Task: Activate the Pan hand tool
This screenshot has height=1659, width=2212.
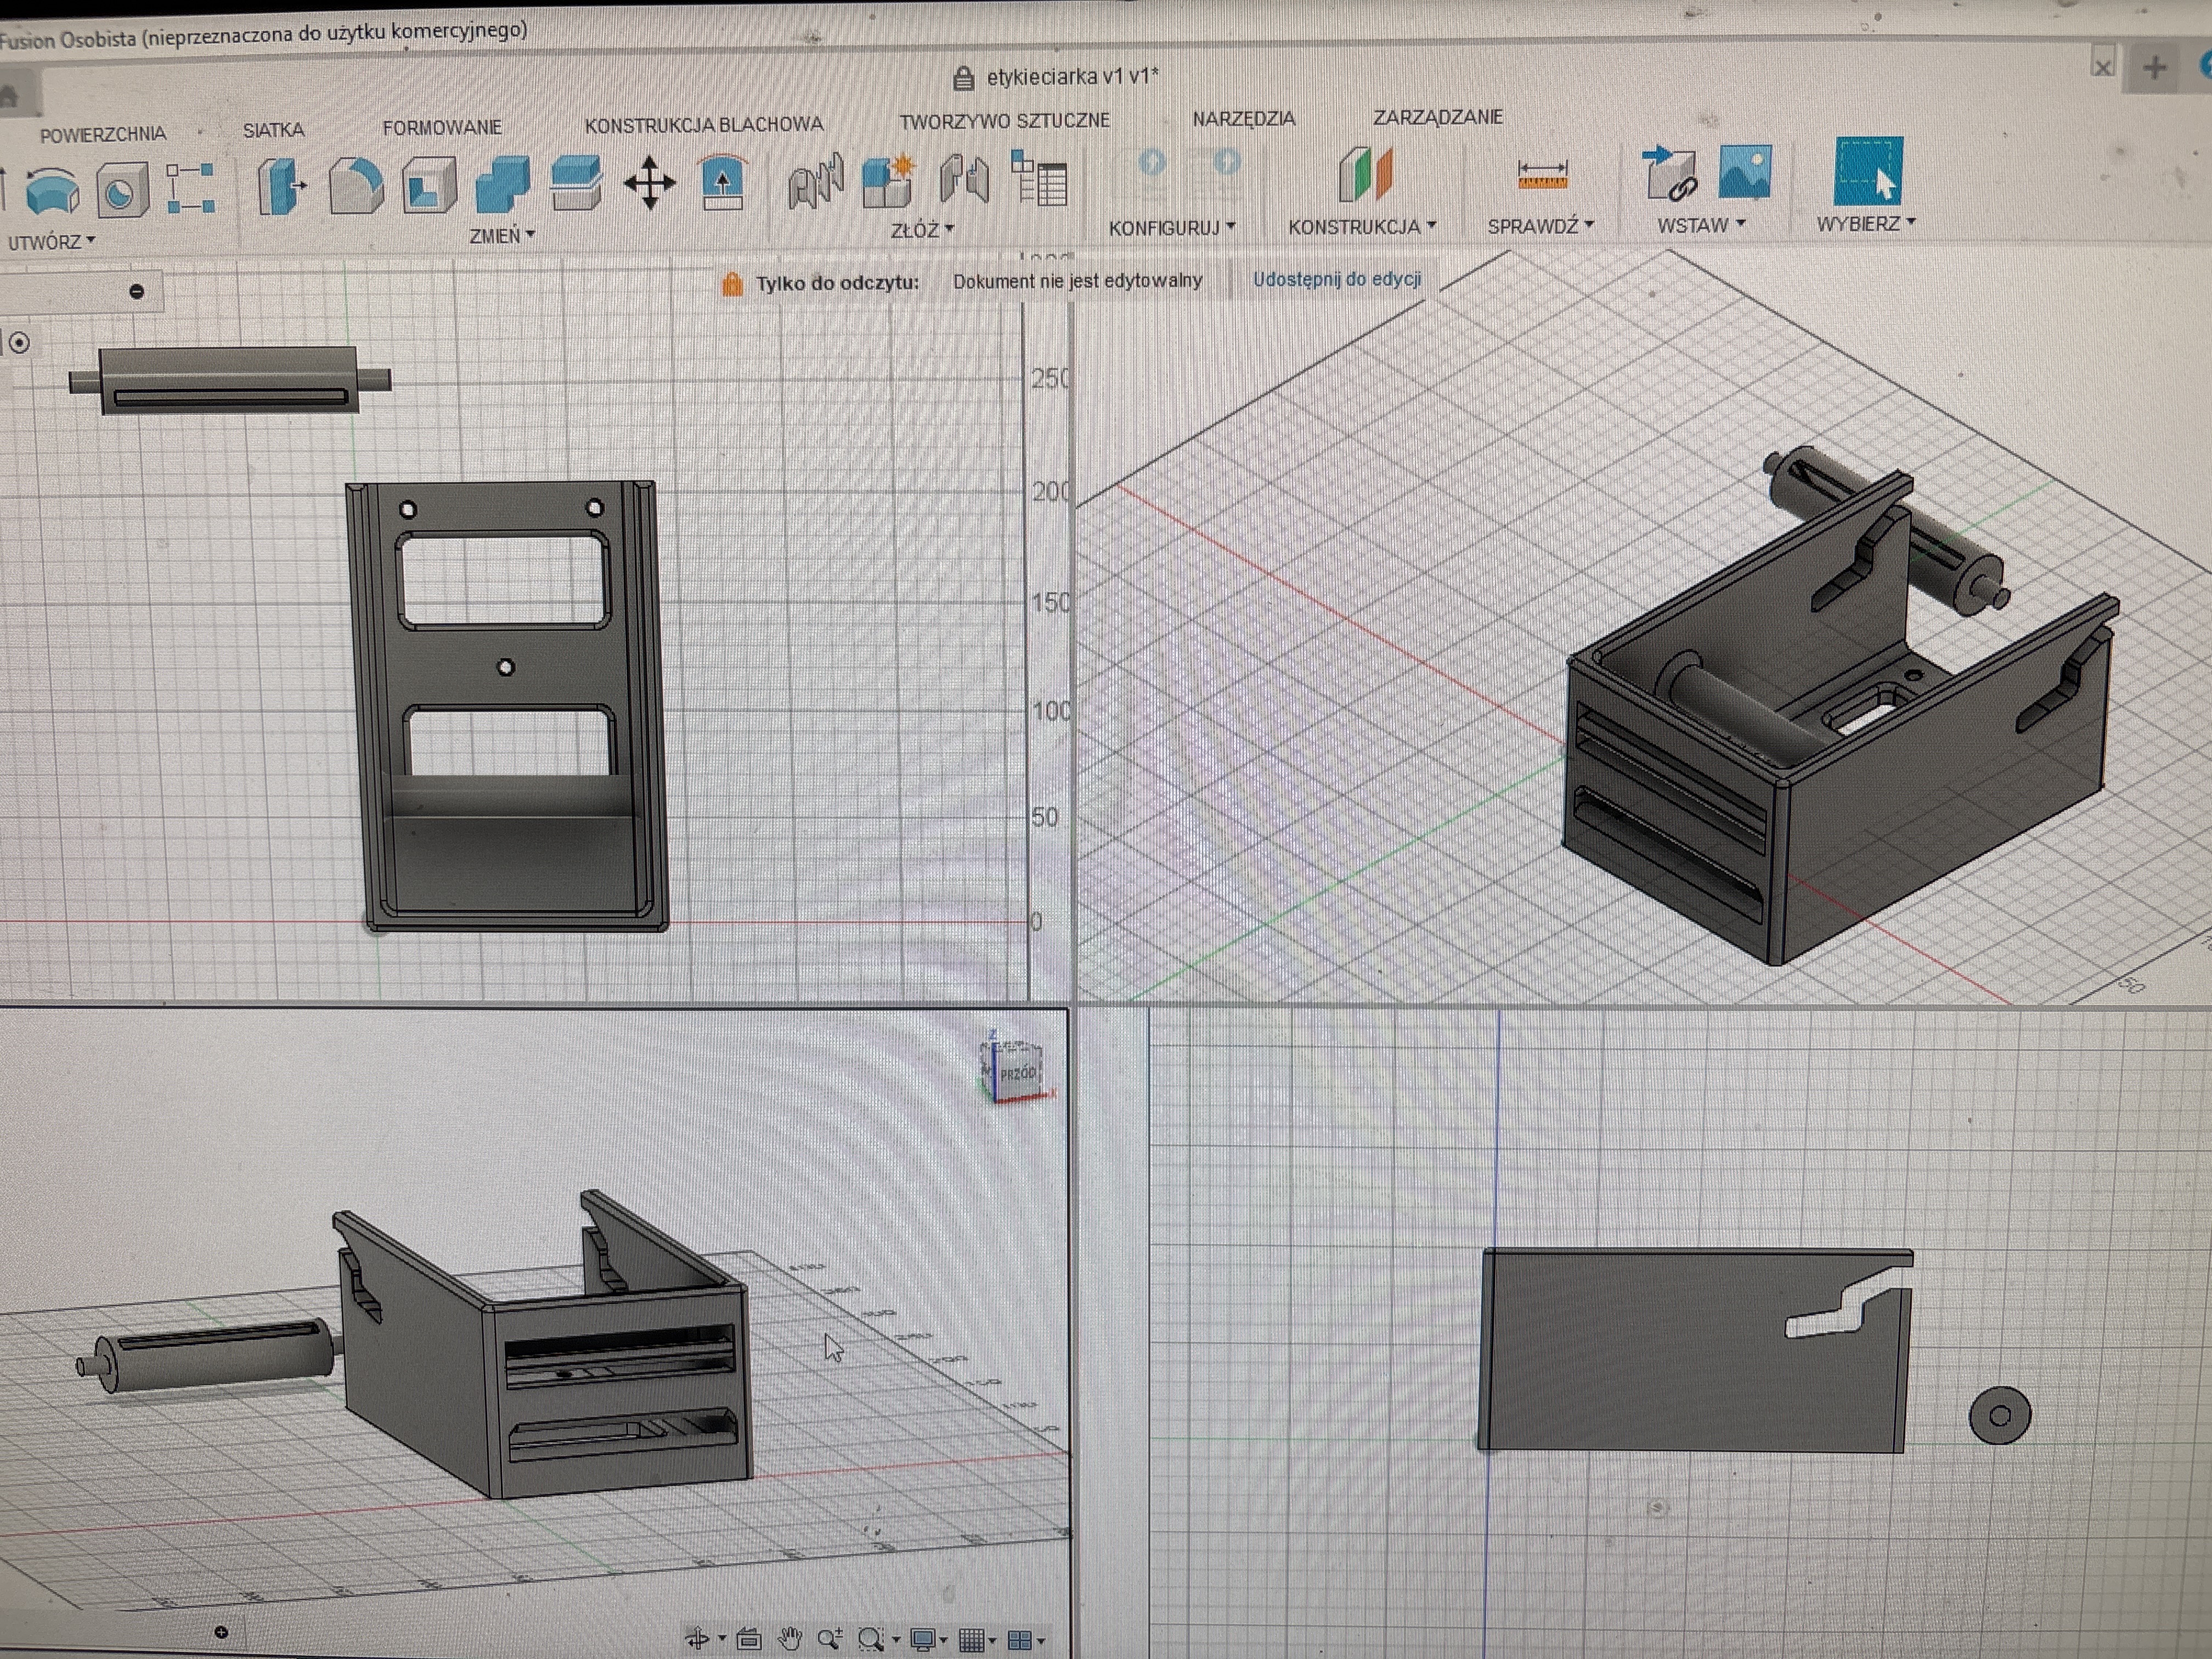Action: coord(790,1639)
